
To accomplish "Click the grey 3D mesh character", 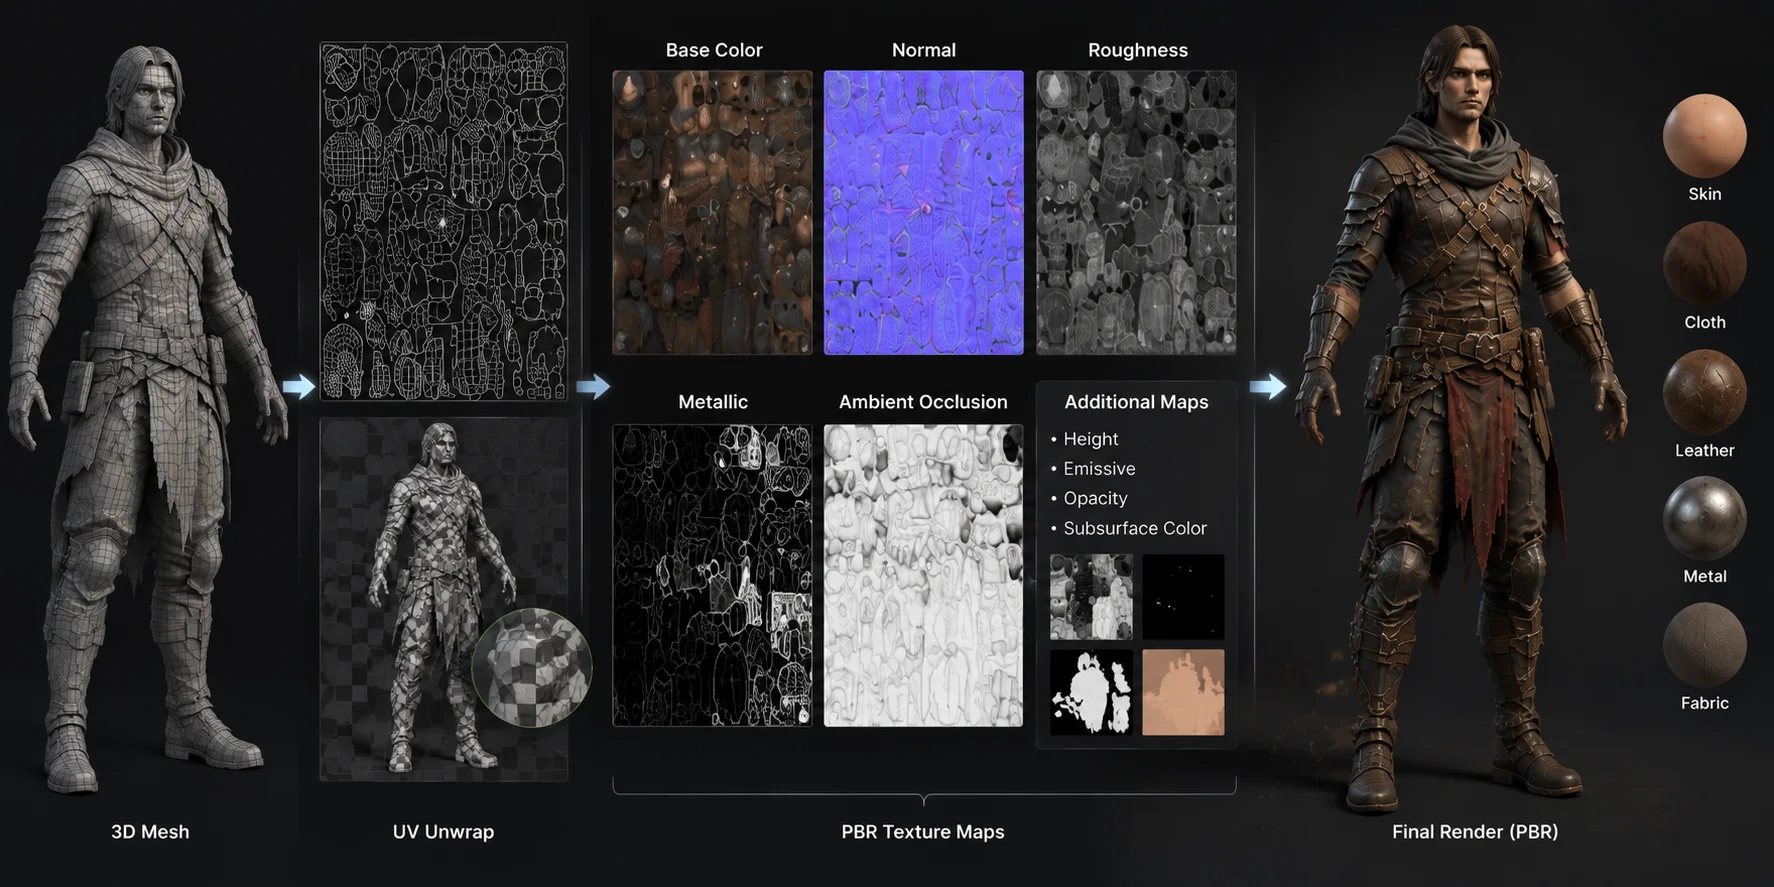I will 148,420.
